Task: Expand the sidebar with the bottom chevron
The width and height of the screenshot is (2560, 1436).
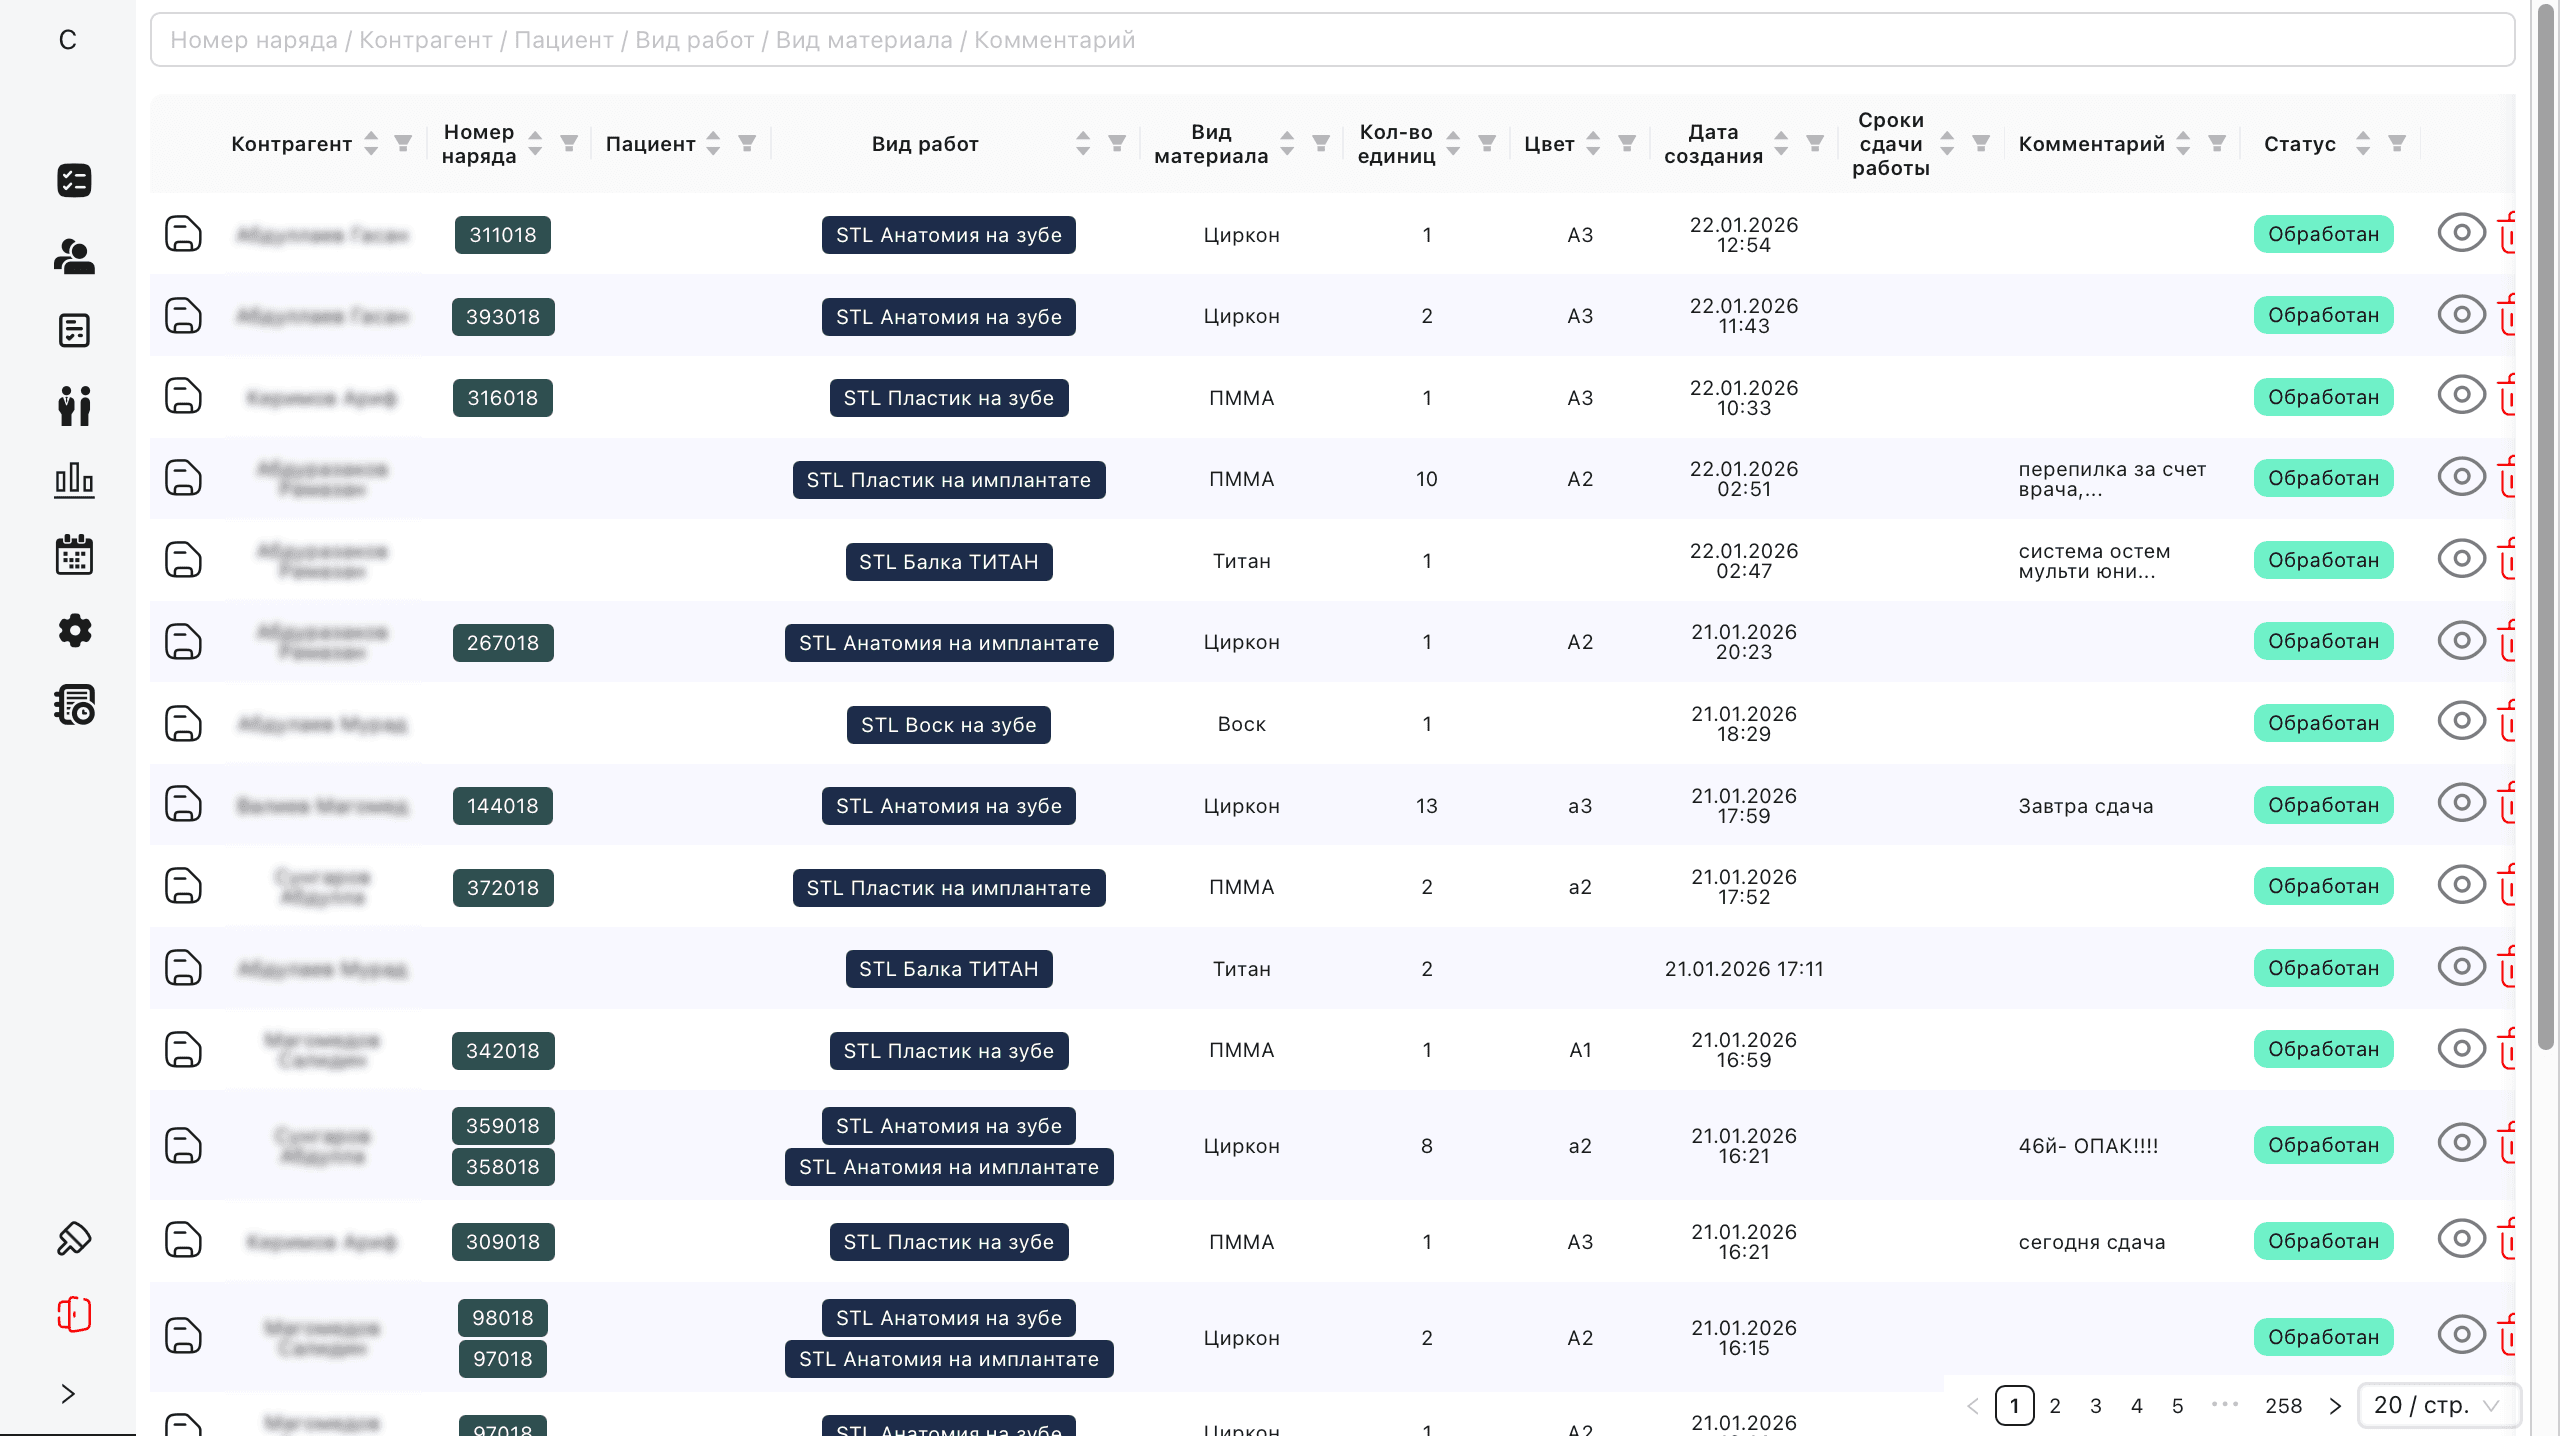Action: [67, 1394]
